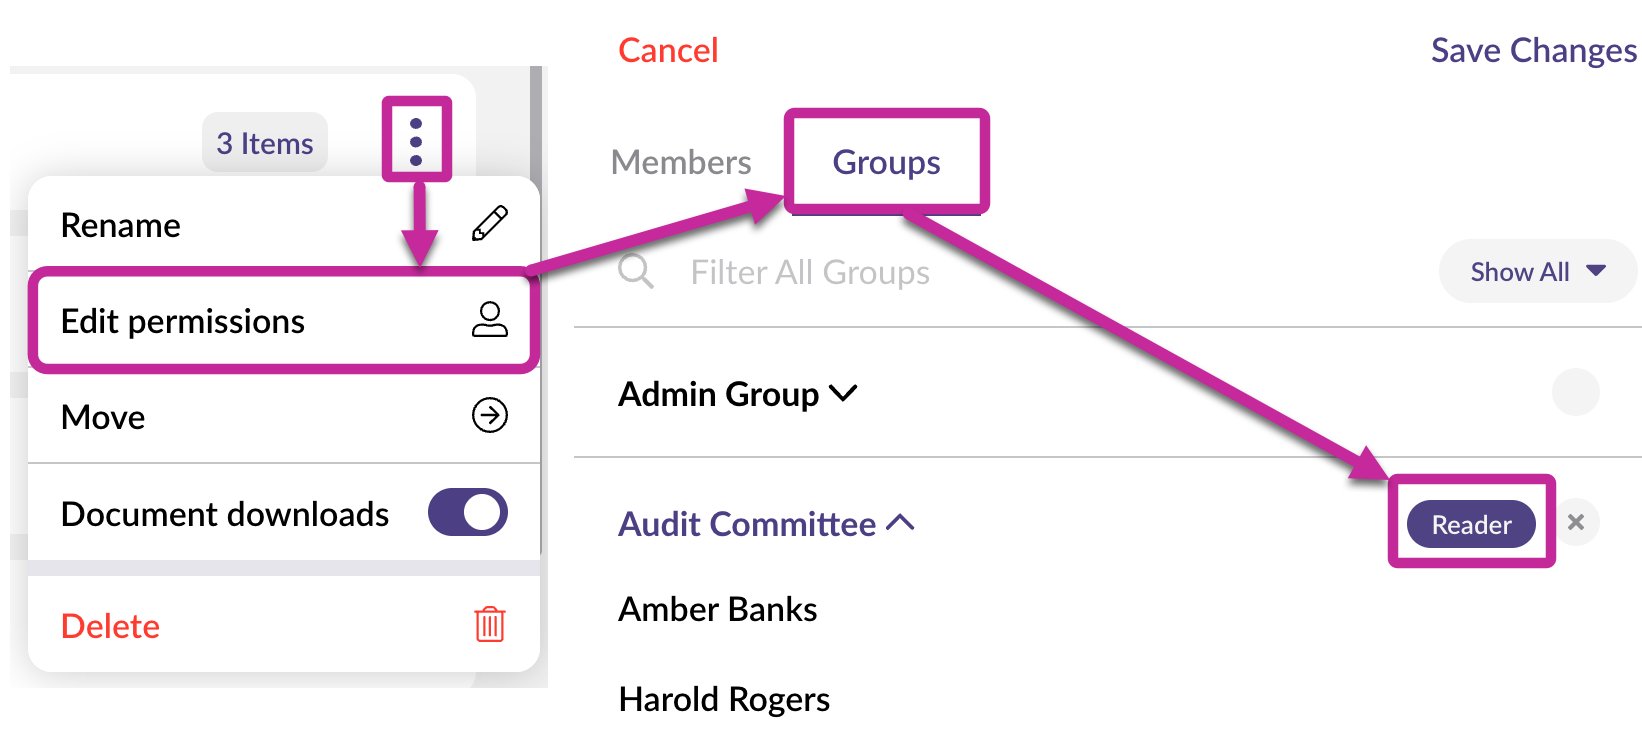The image size is (1642, 754).
Task: Click the circled arrow Move icon
Action: (490, 415)
